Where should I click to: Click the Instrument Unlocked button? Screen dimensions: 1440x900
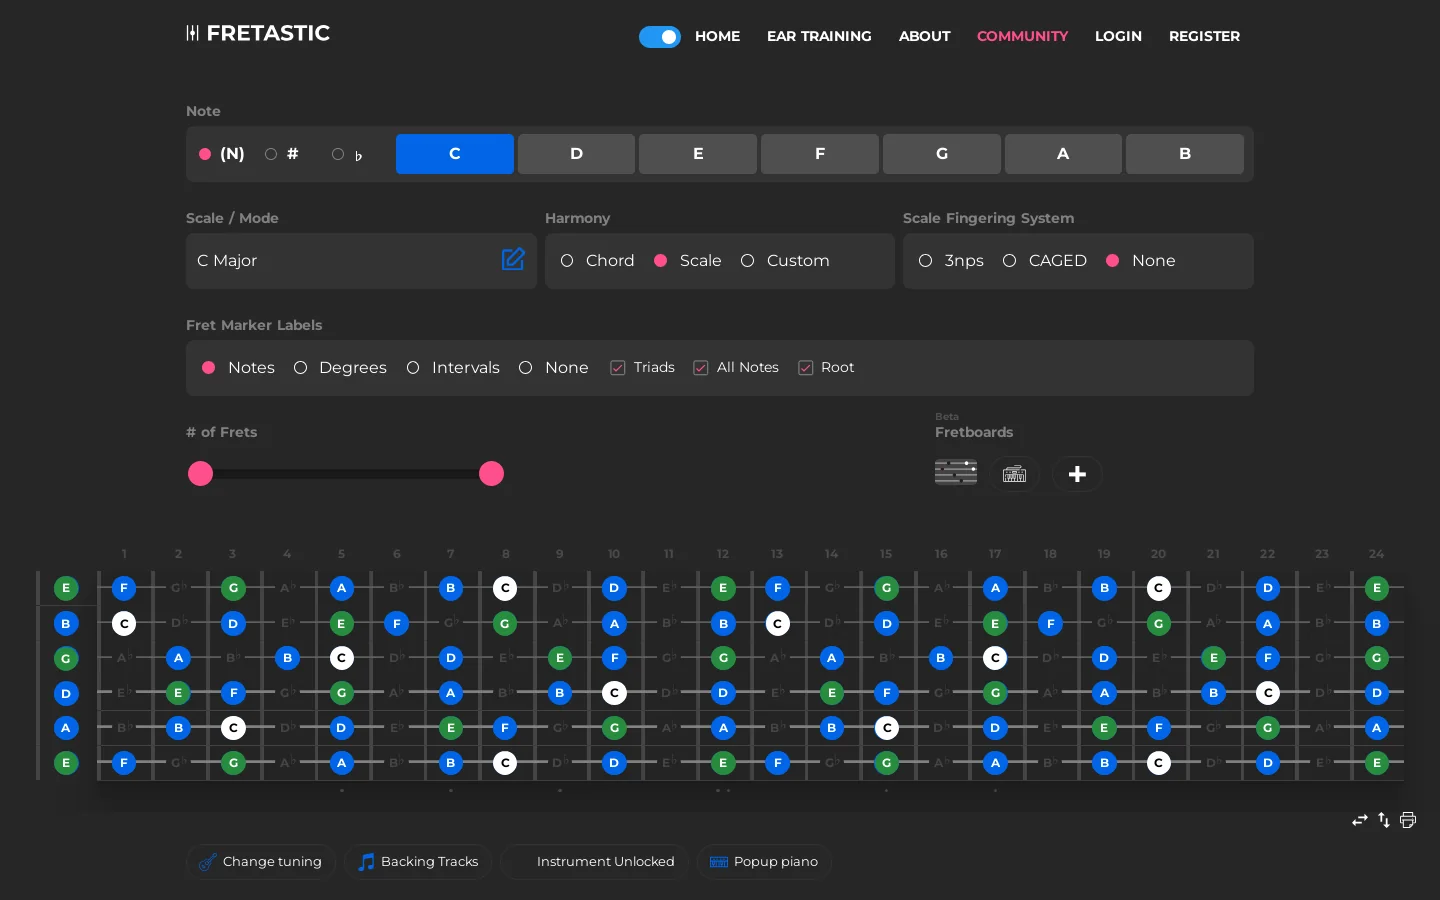595,862
